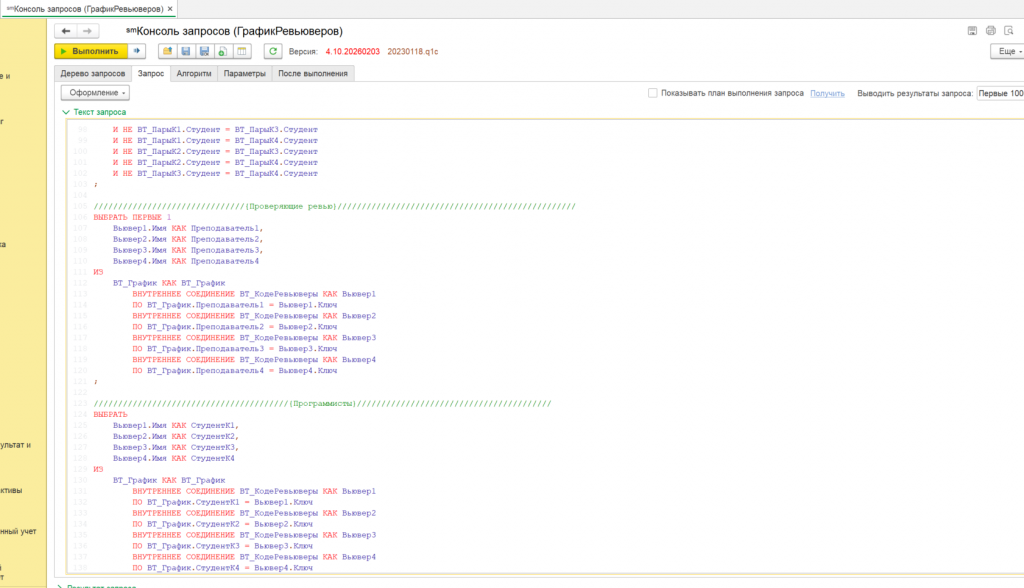Select the После выполнения tab
Image resolution: width=1024 pixels, height=588 pixels.
tap(312, 73)
